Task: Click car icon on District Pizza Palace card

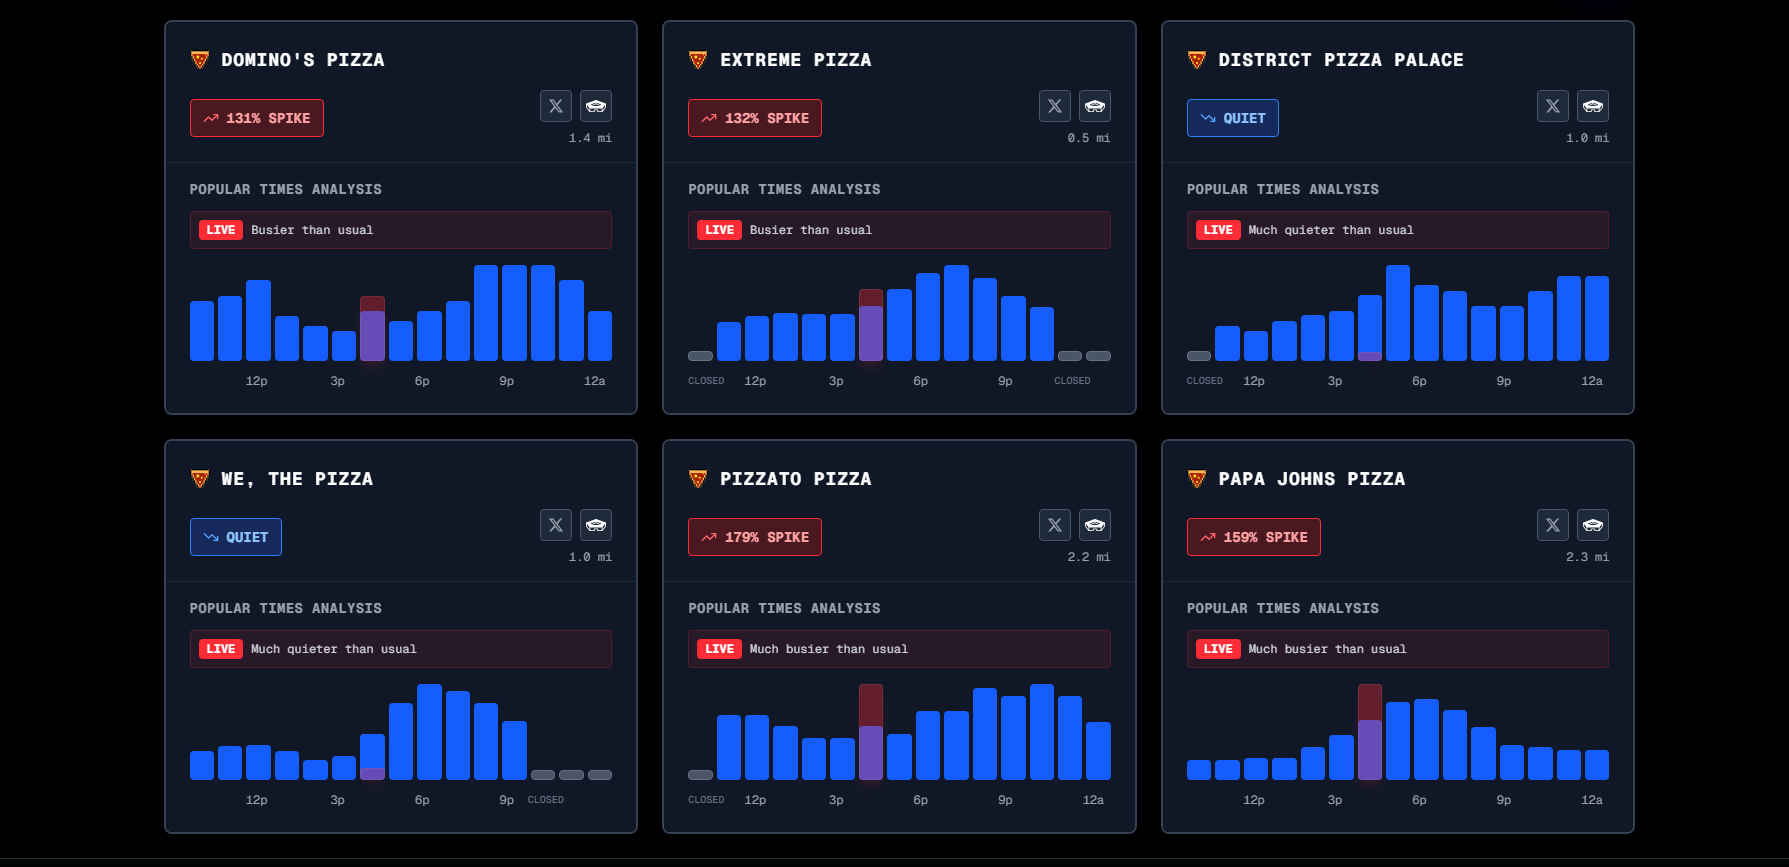Action: pyautogui.click(x=1593, y=106)
